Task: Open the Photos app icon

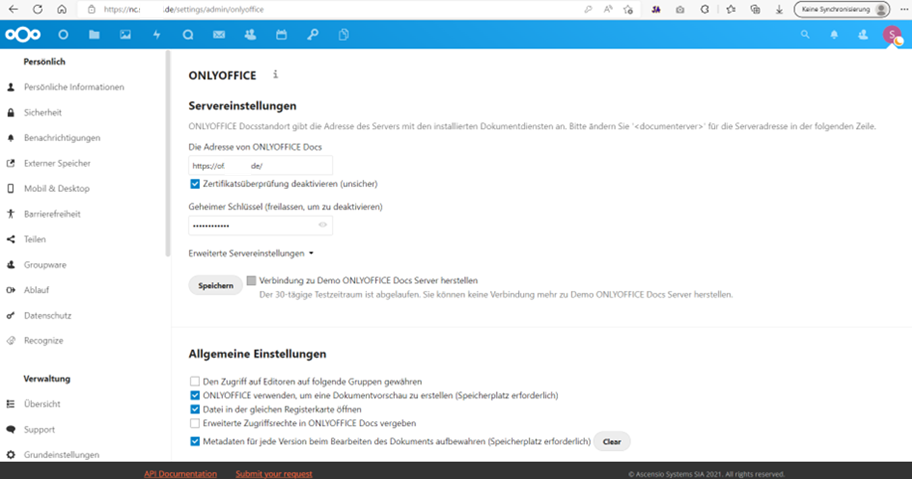Action: [x=125, y=35]
